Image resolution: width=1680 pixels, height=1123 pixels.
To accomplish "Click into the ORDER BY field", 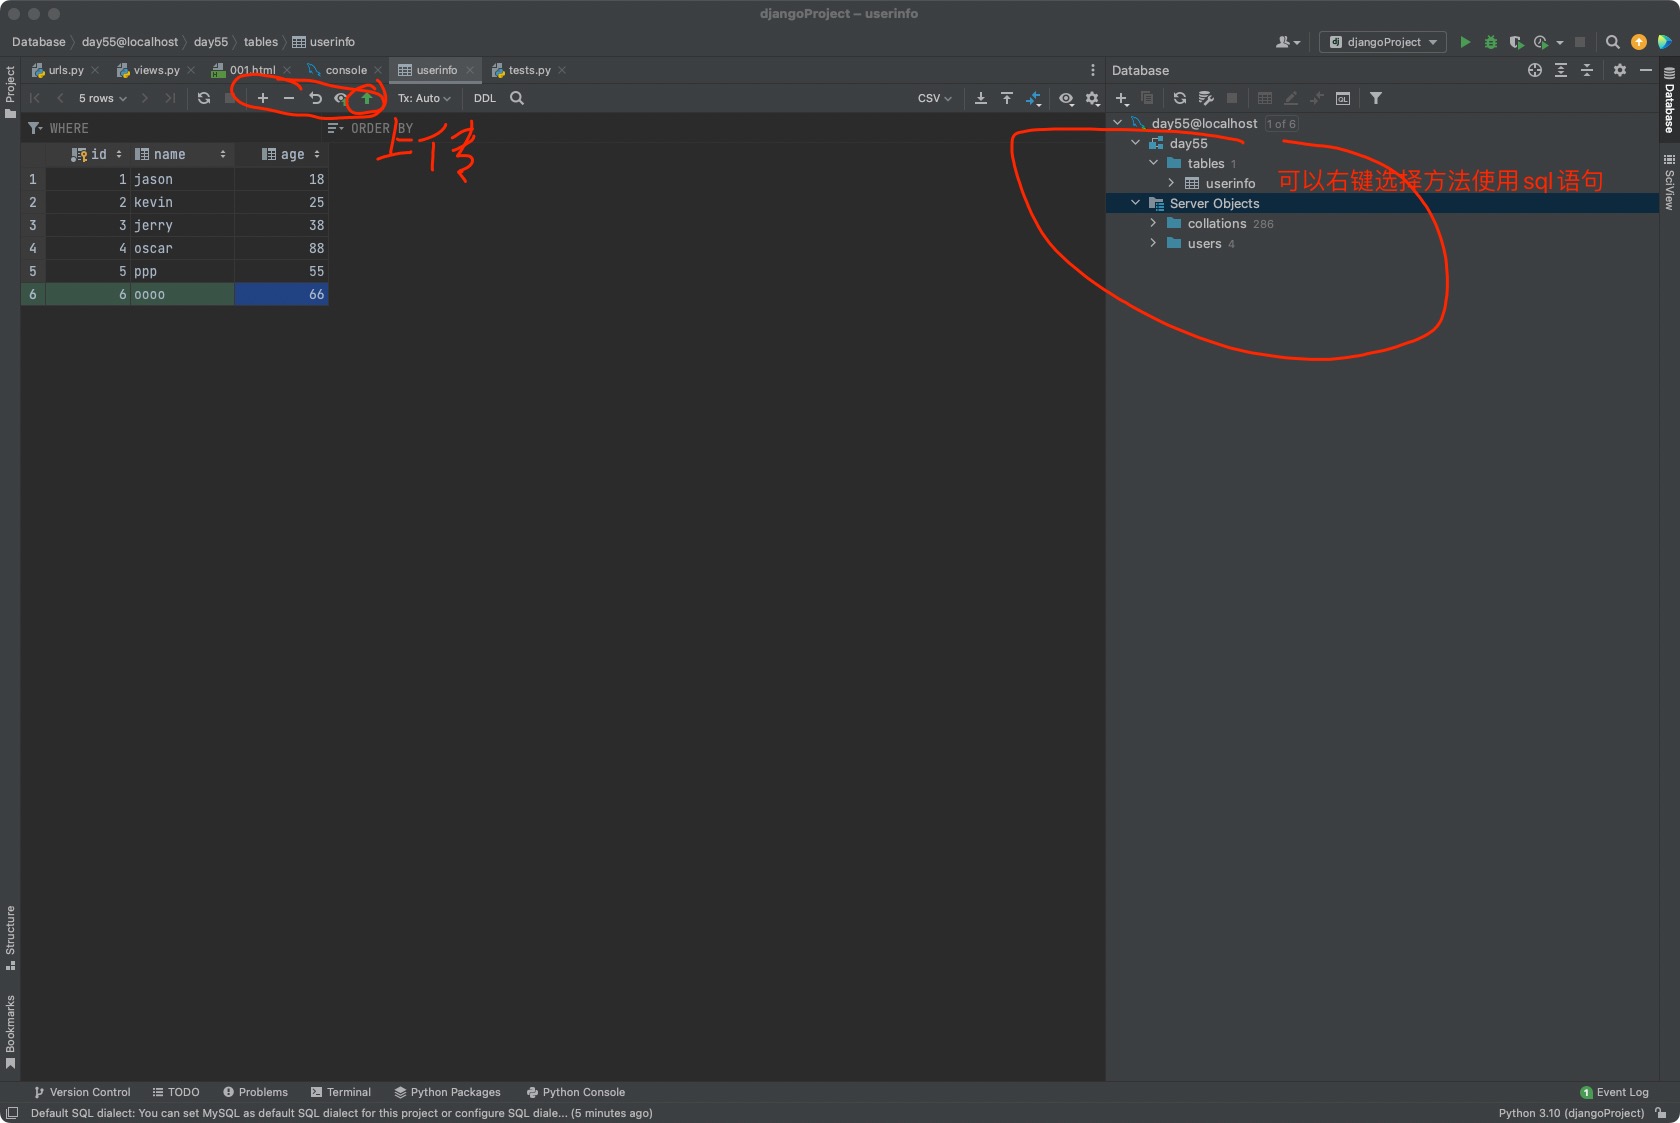I will point(715,128).
